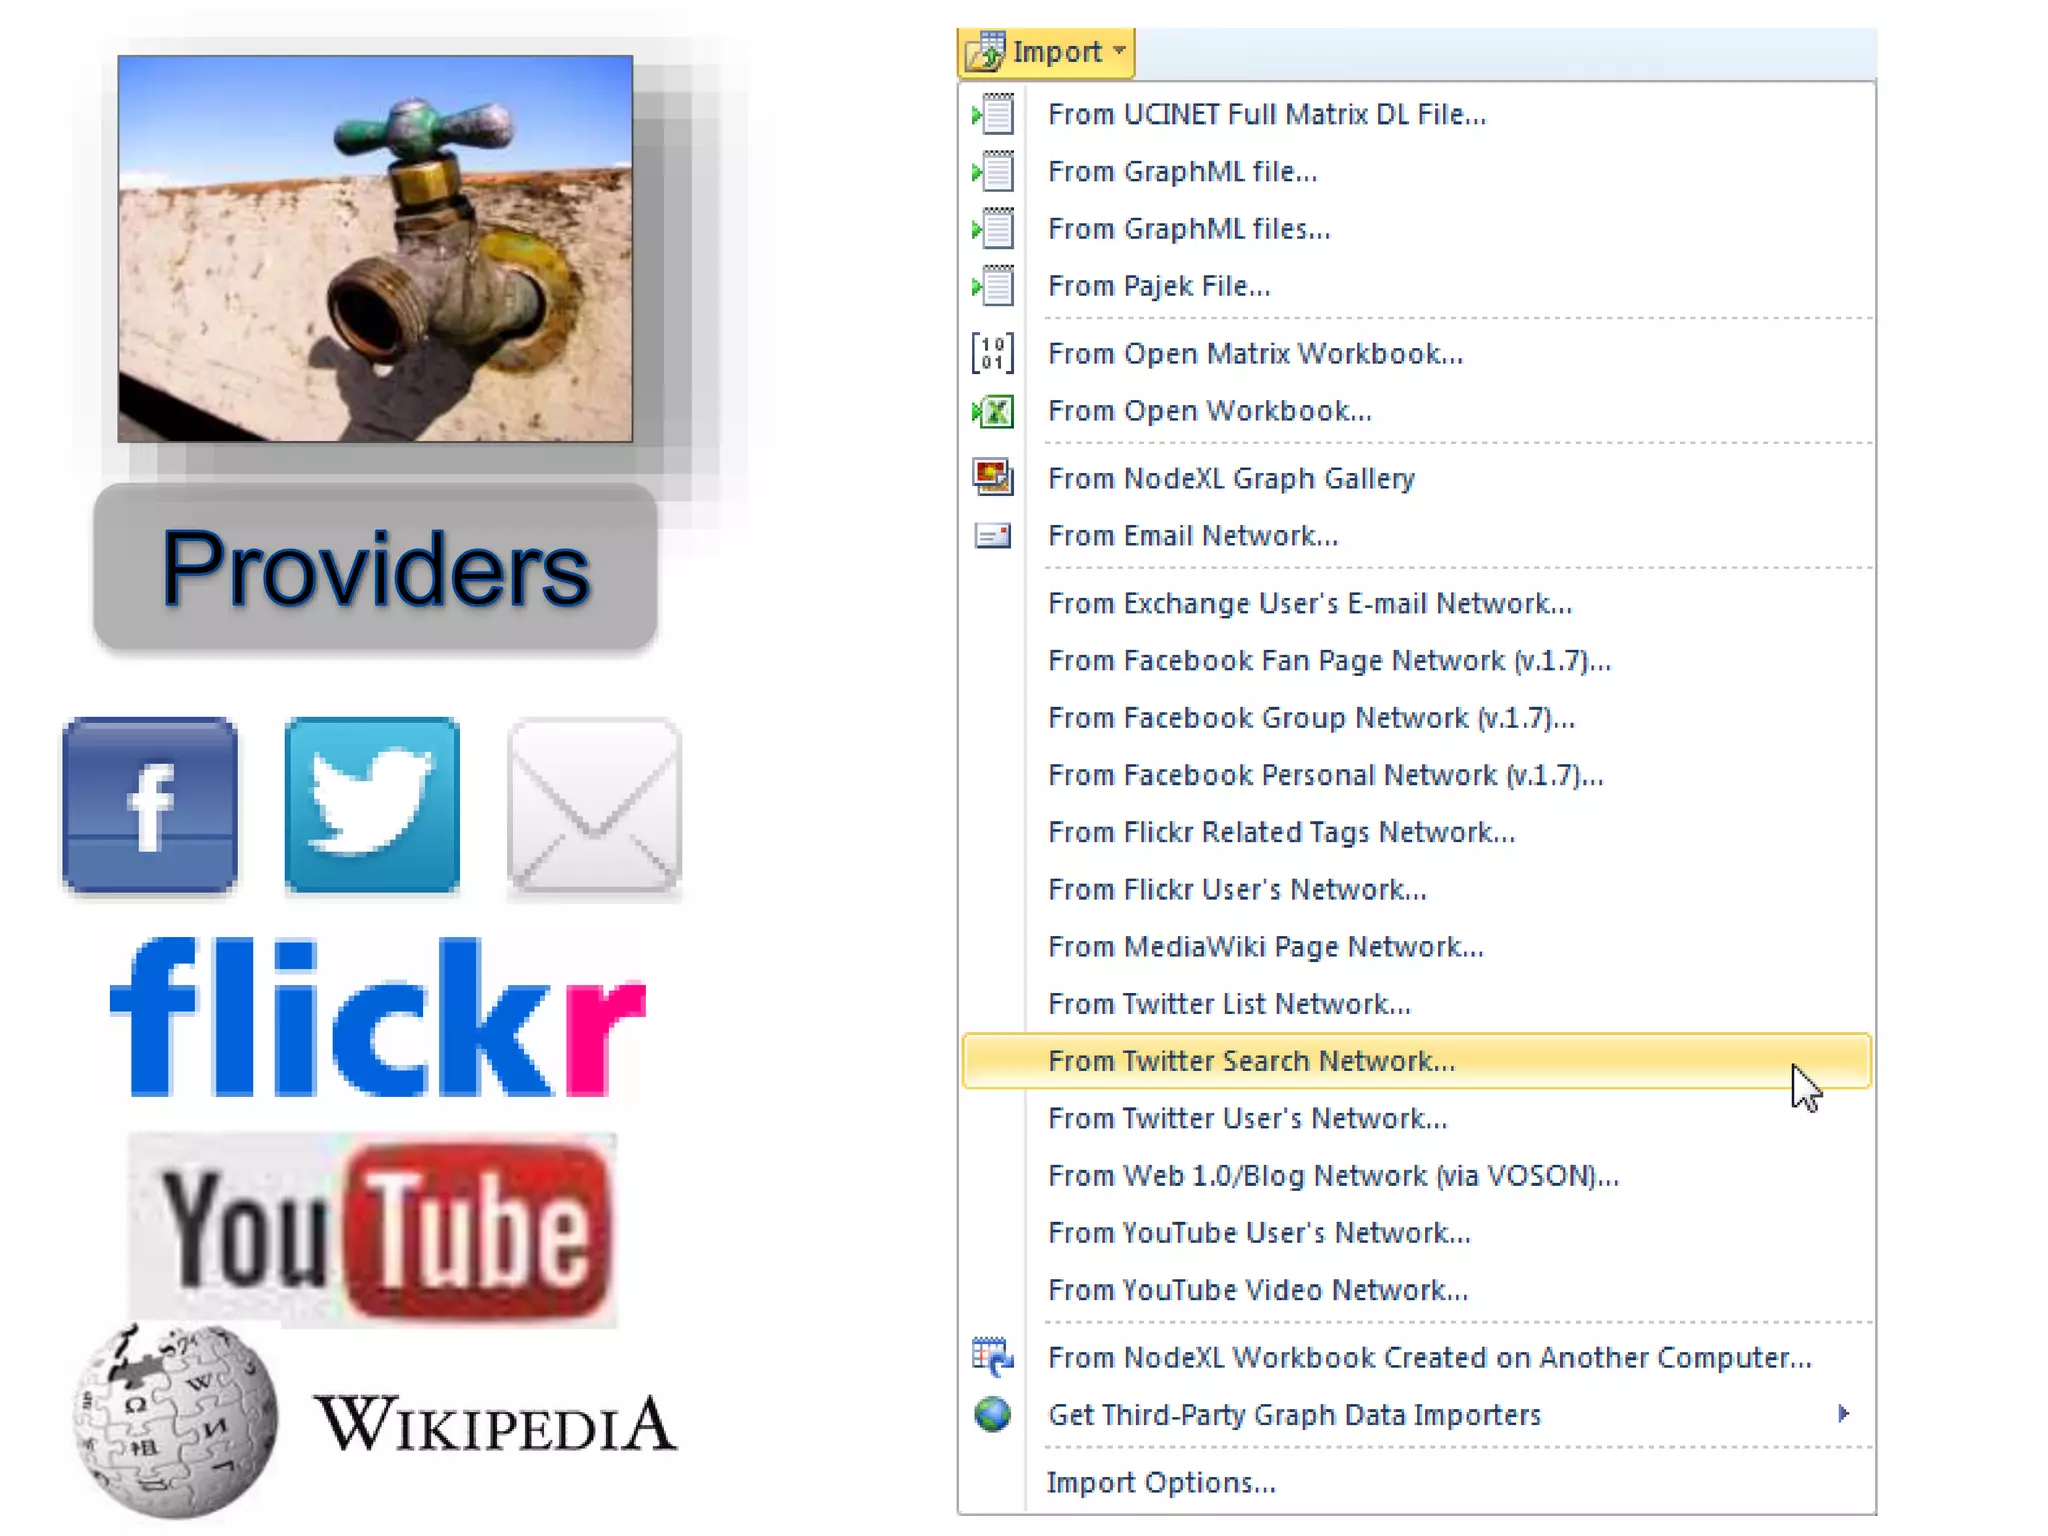Click the globe icon for third-party importers
This screenshot has width=2048, height=1536.
point(993,1414)
